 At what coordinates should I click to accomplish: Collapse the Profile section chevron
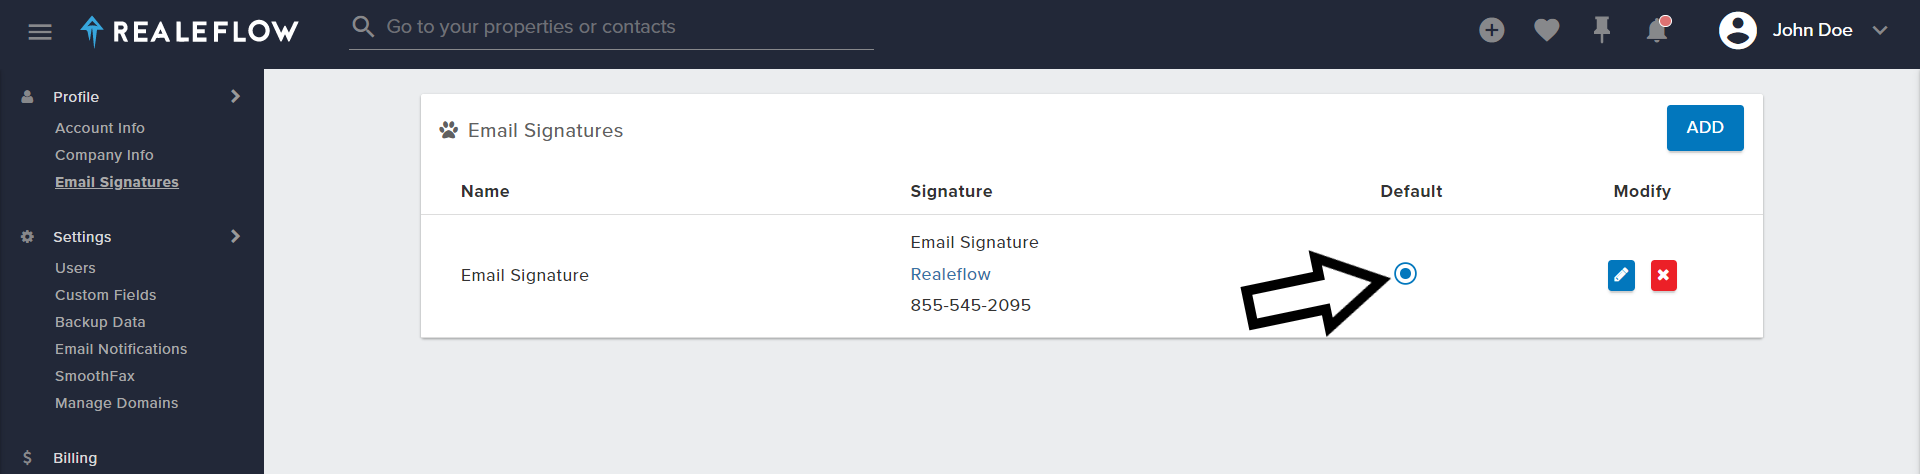point(235,96)
